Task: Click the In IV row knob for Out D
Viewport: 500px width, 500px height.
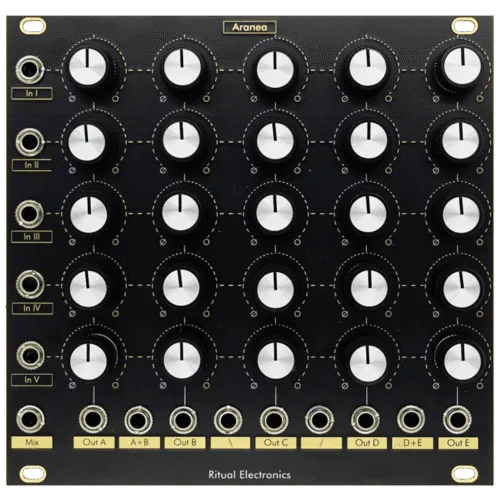Action: (369, 288)
